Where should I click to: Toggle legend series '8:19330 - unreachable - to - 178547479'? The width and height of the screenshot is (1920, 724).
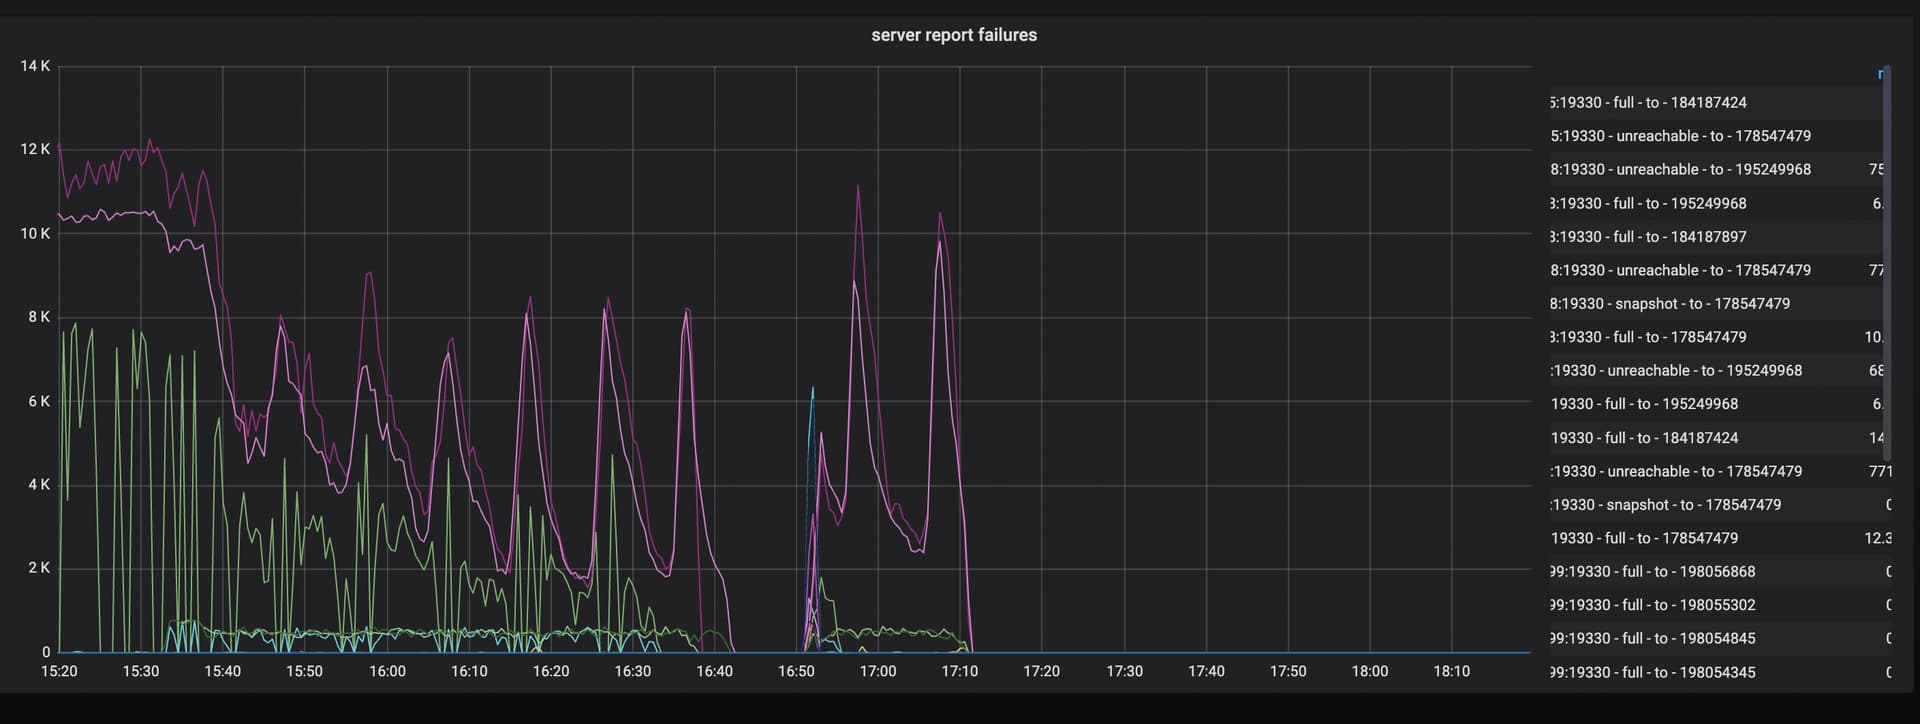(x=1680, y=270)
